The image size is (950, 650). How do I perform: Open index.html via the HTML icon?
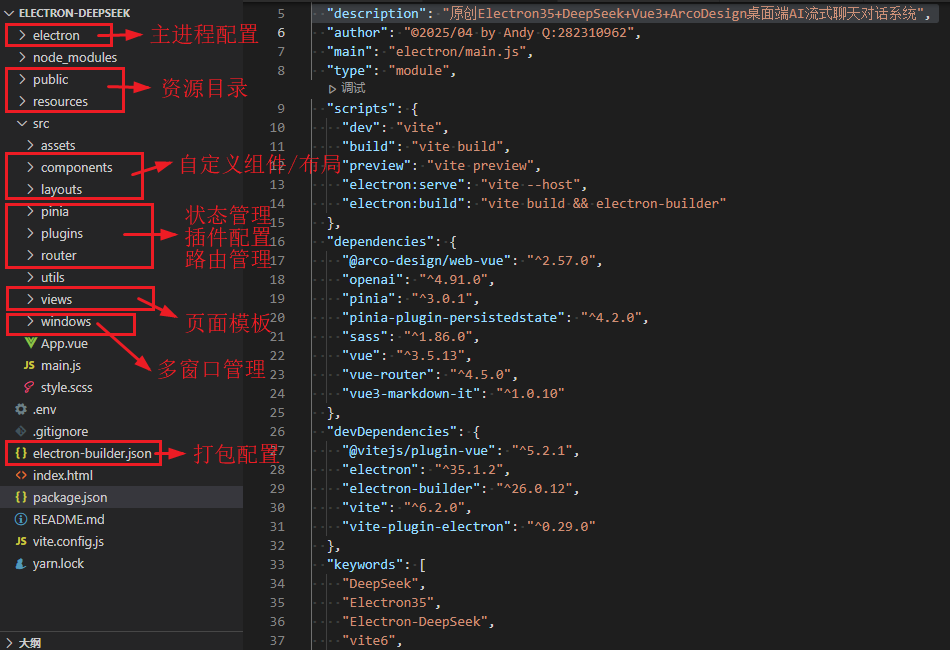pyautogui.click(x=18, y=475)
